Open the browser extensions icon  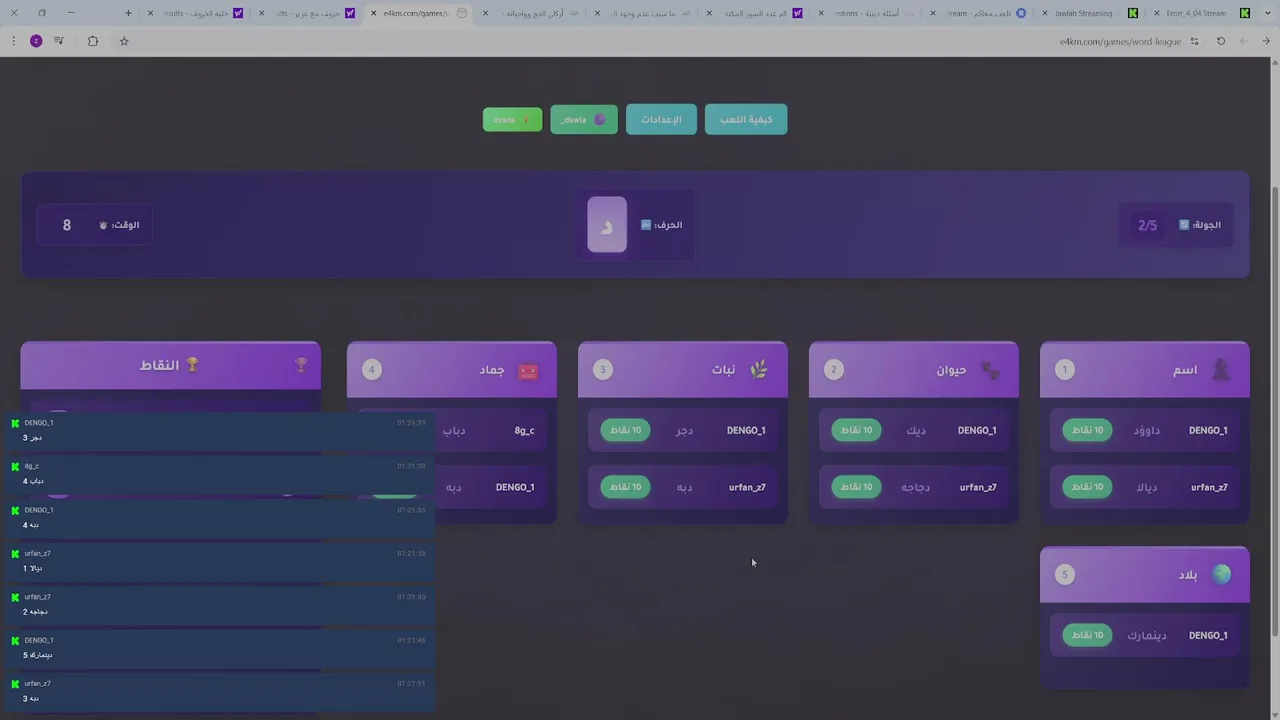pyautogui.click(x=93, y=41)
